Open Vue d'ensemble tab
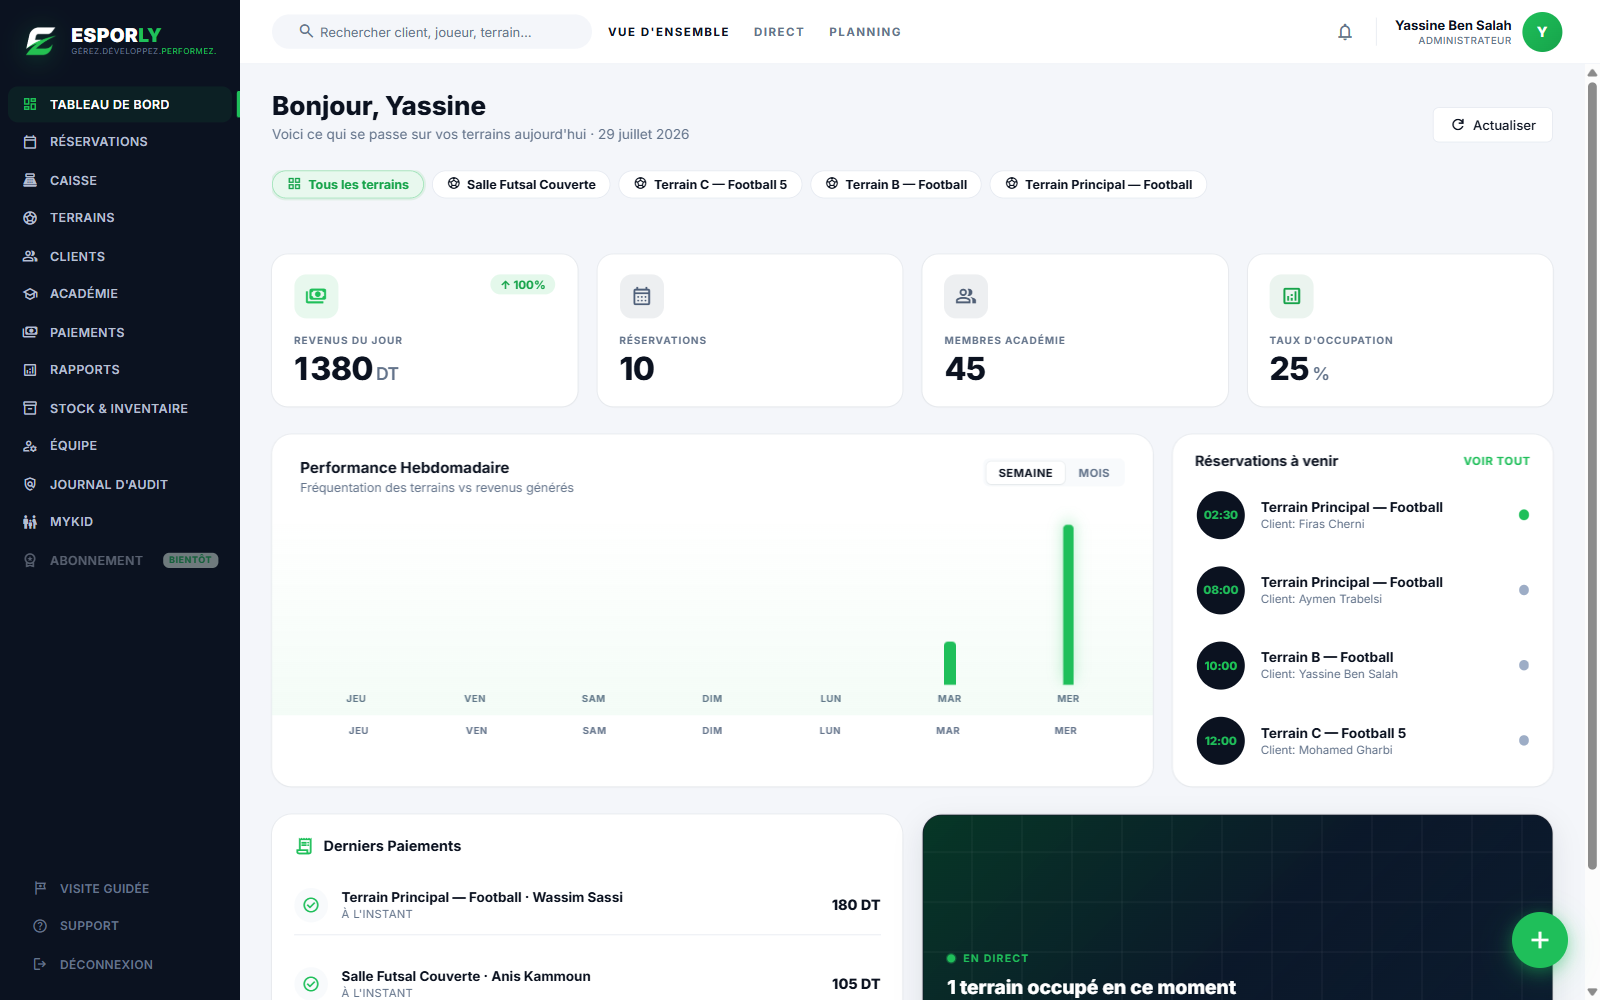The height and width of the screenshot is (1000, 1600). (x=668, y=32)
